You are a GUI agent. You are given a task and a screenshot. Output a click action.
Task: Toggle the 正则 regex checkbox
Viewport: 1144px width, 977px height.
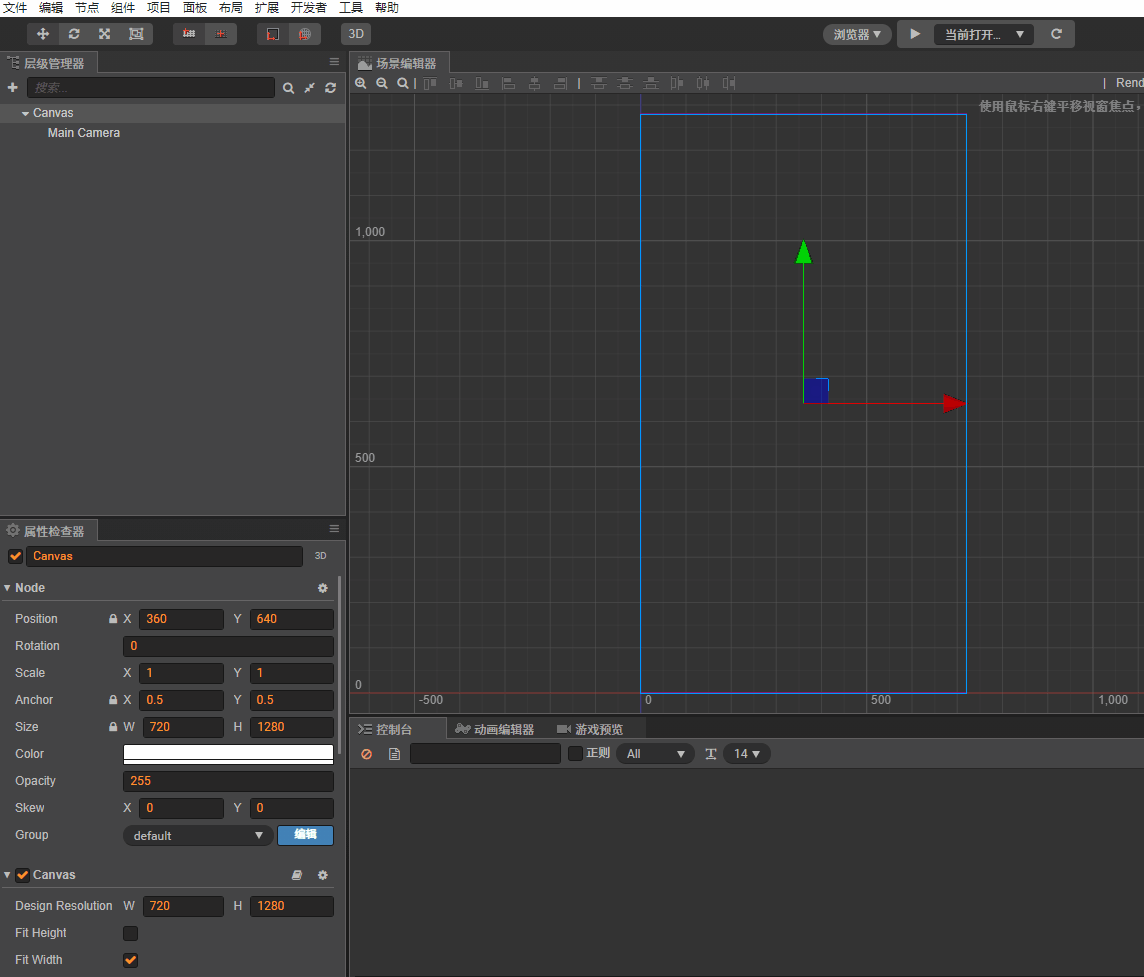575,754
